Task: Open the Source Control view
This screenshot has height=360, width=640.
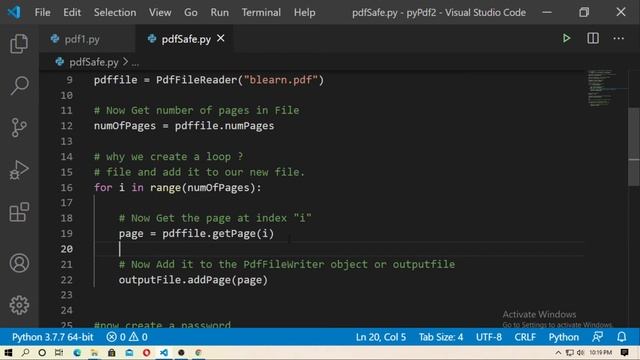Action: pyautogui.click(x=19, y=128)
